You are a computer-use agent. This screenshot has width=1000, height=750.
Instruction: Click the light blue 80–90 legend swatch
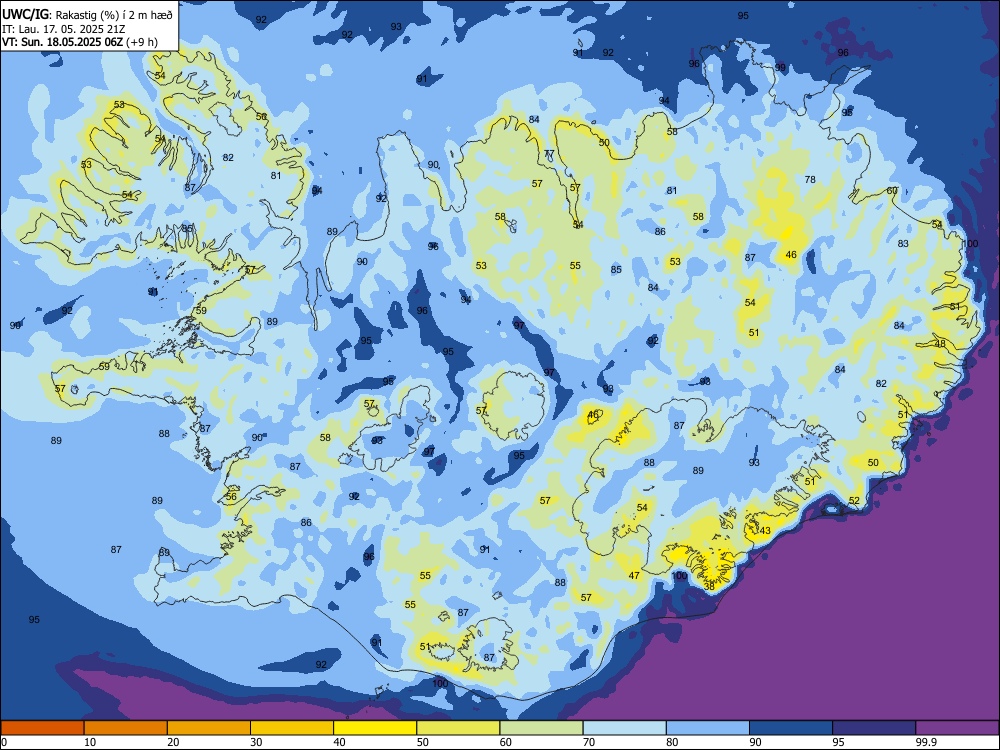708,728
